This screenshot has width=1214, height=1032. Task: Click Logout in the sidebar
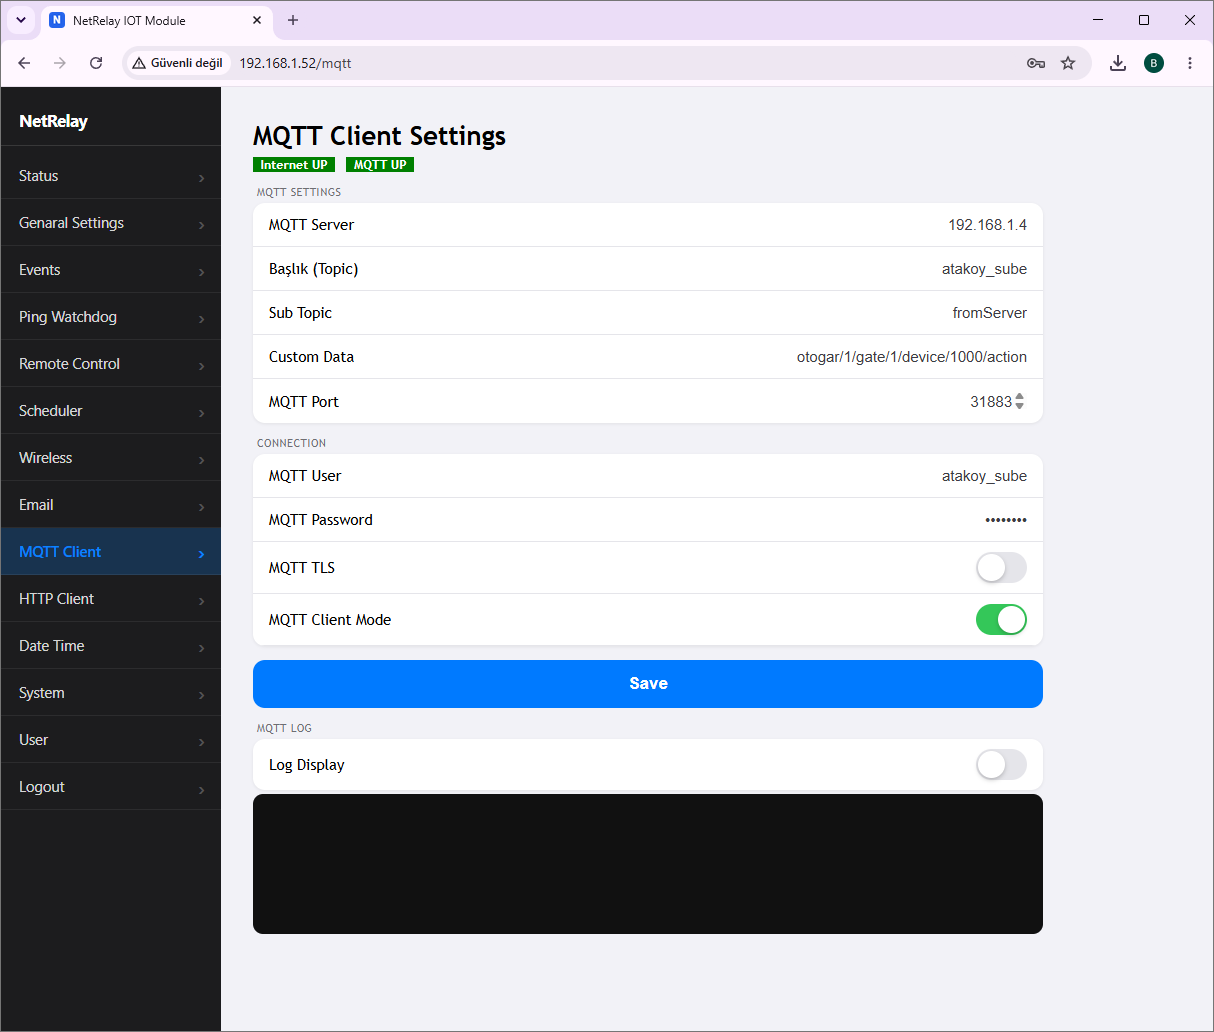(x=111, y=787)
